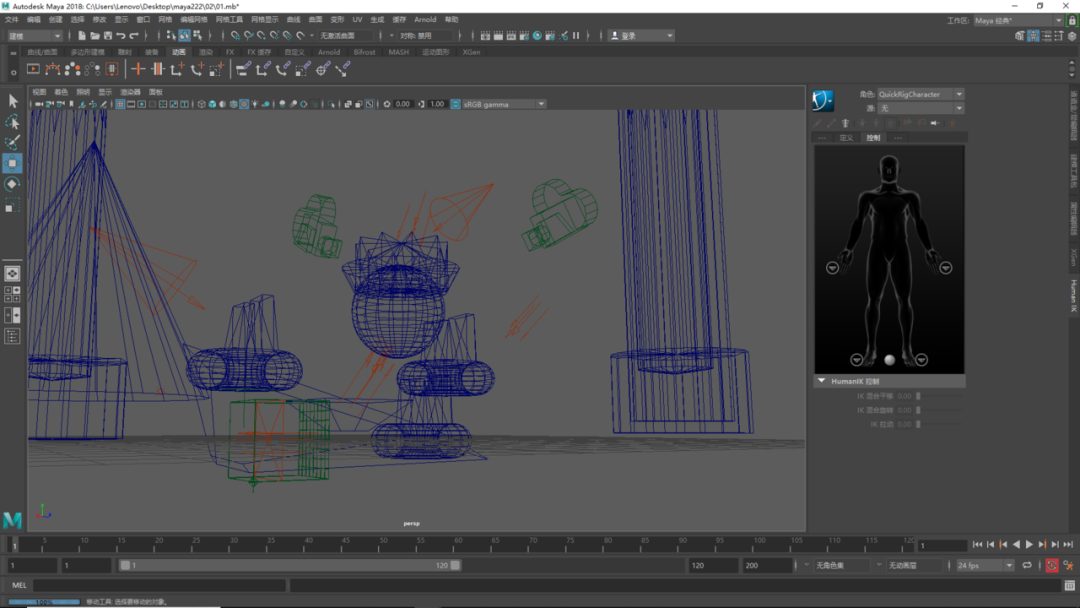Click the Set Key shelf icon

coord(138,69)
